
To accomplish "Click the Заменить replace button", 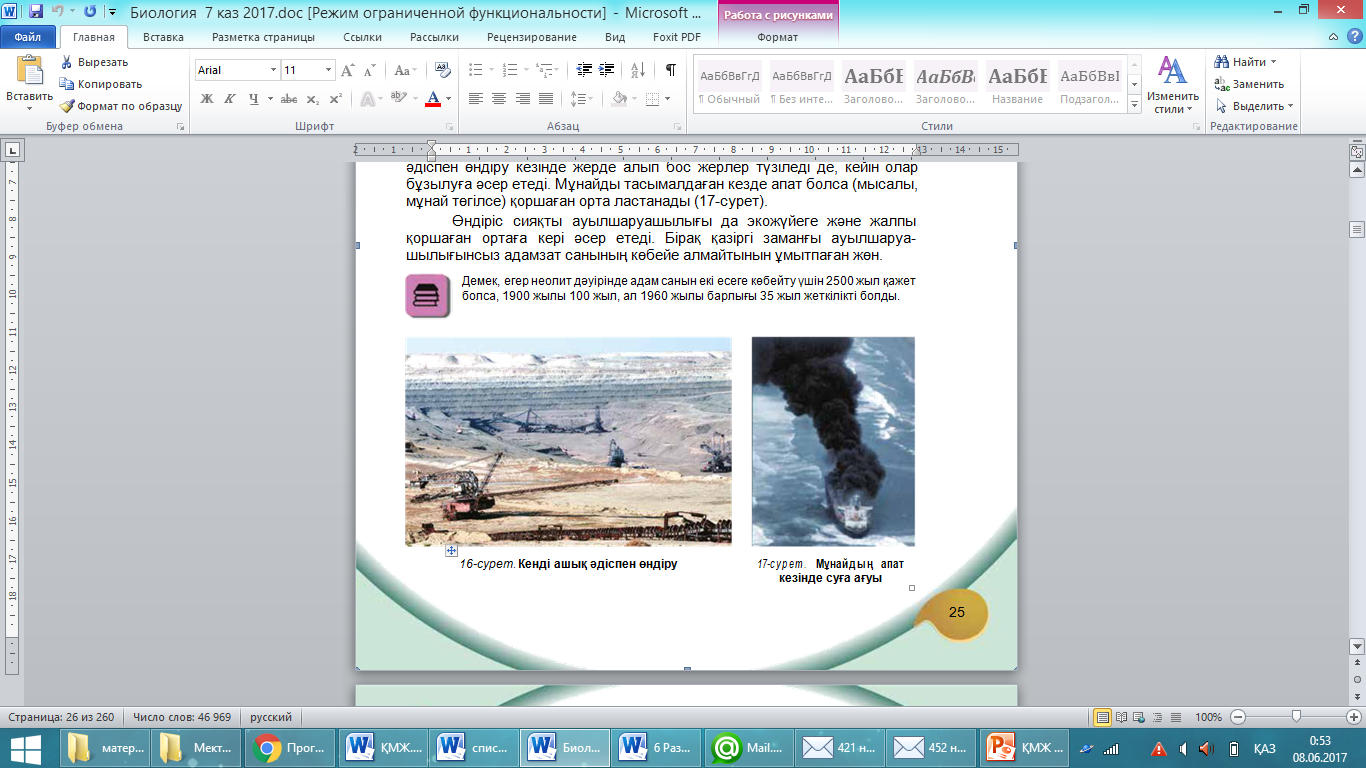I will point(1250,84).
